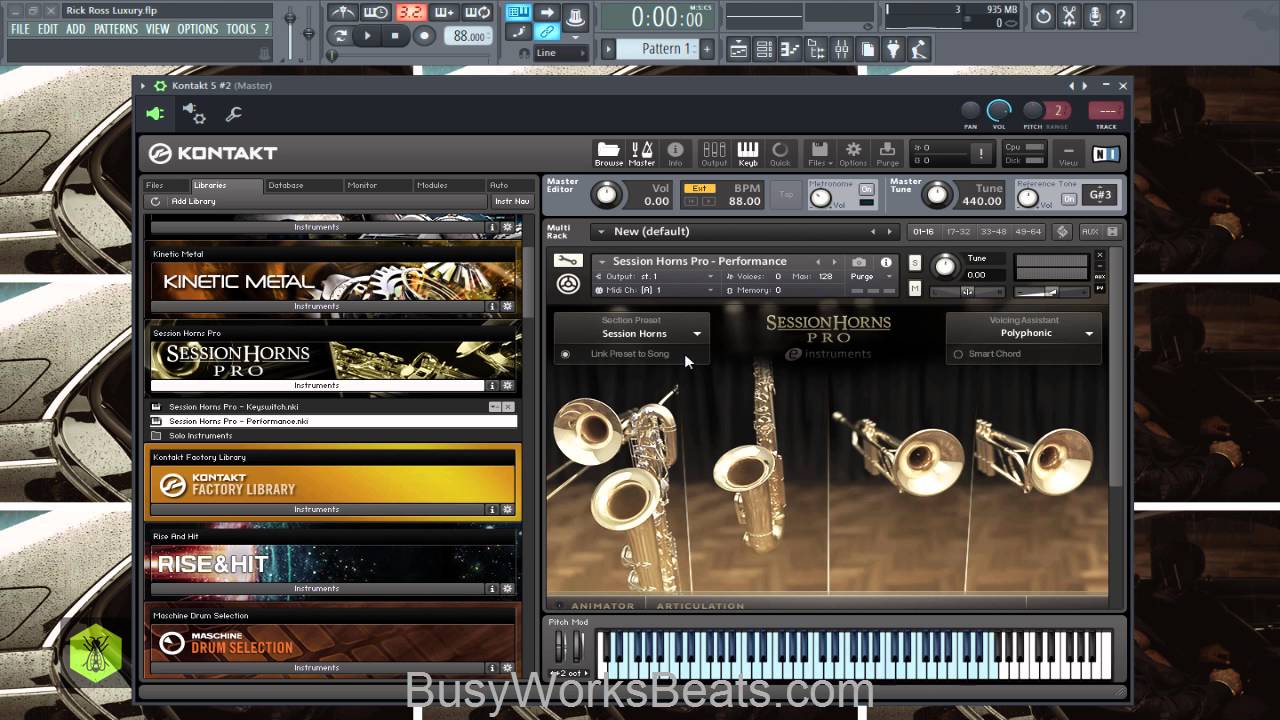Solo the Session Horns instrument with S

pyautogui.click(x=915, y=263)
